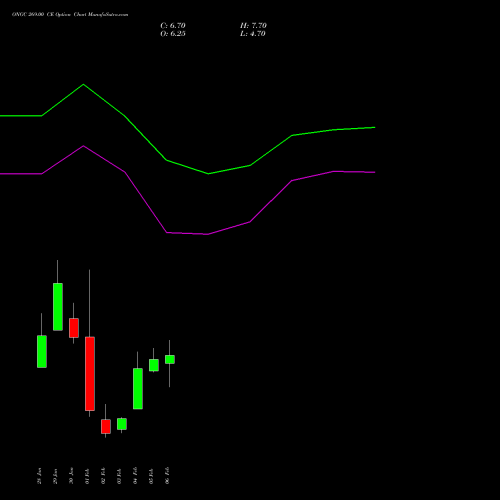Click the high price value H: 7.70
500x500 pixels.
253,26
